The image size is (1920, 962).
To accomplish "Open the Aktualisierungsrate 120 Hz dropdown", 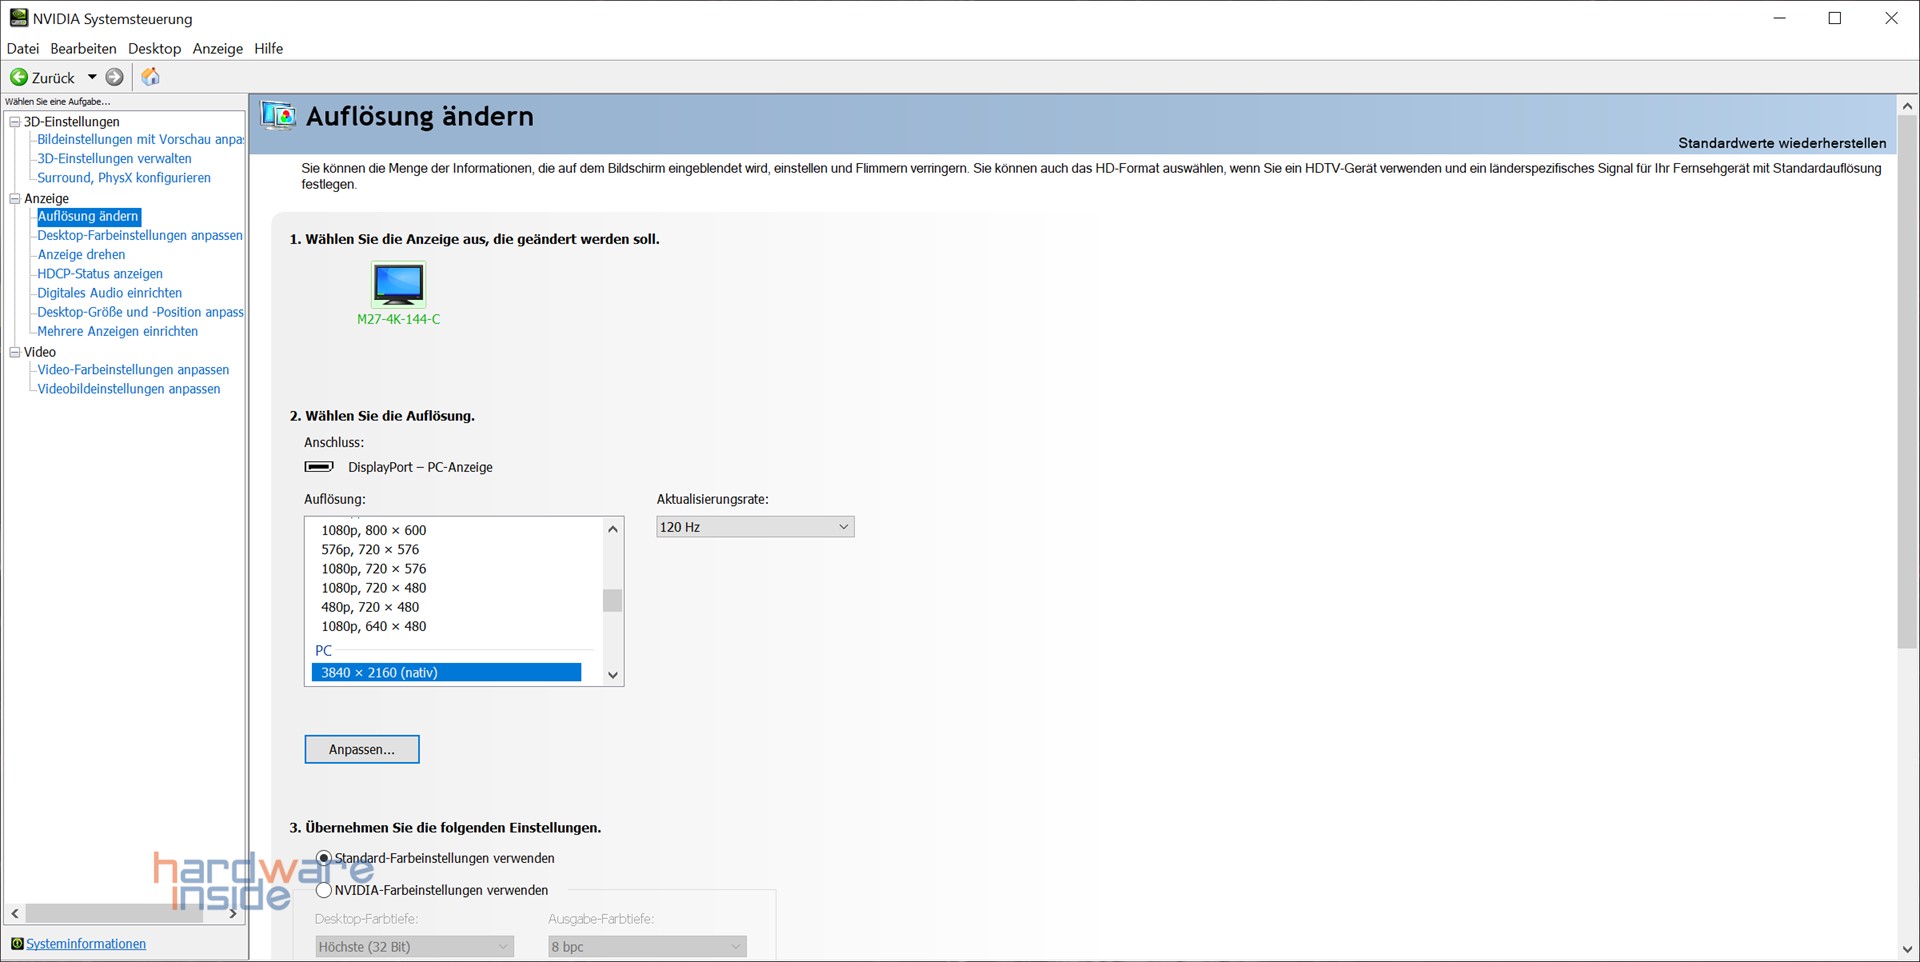I will coord(754,527).
